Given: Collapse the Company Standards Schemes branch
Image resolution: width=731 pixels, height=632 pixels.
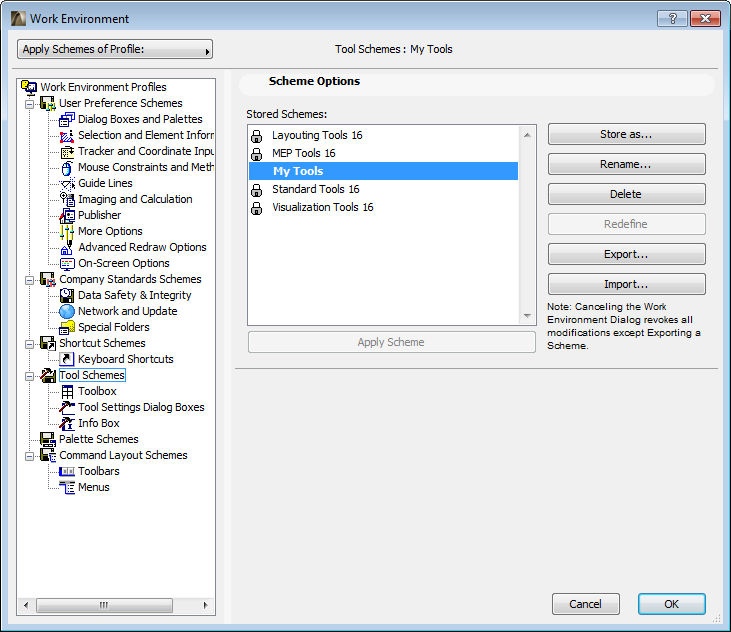Looking at the screenshot, I should point(29,280).
